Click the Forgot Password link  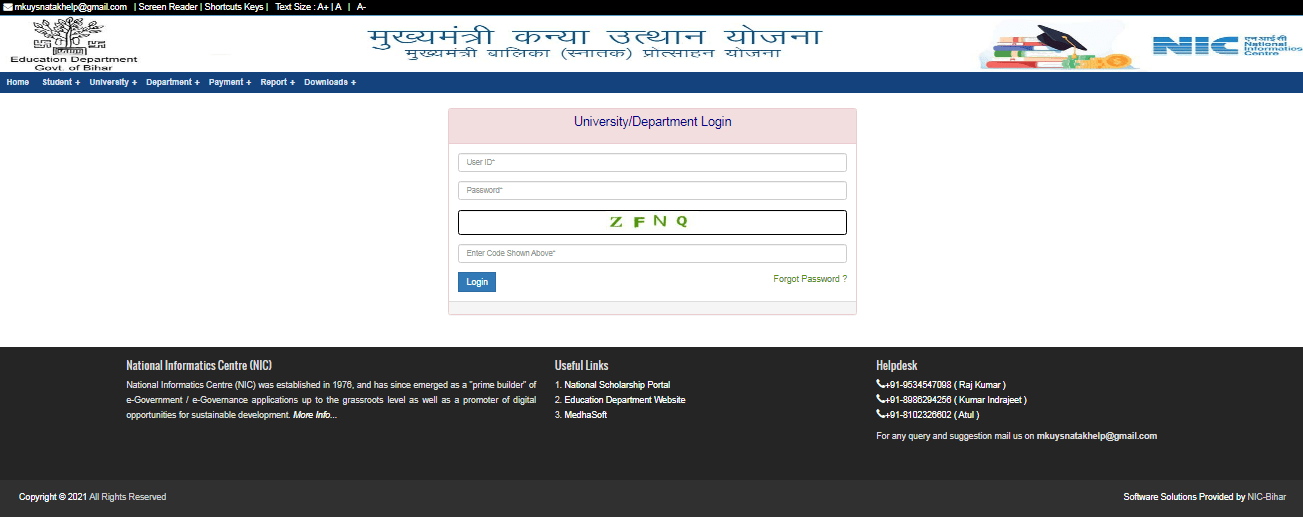coord(809,279)
